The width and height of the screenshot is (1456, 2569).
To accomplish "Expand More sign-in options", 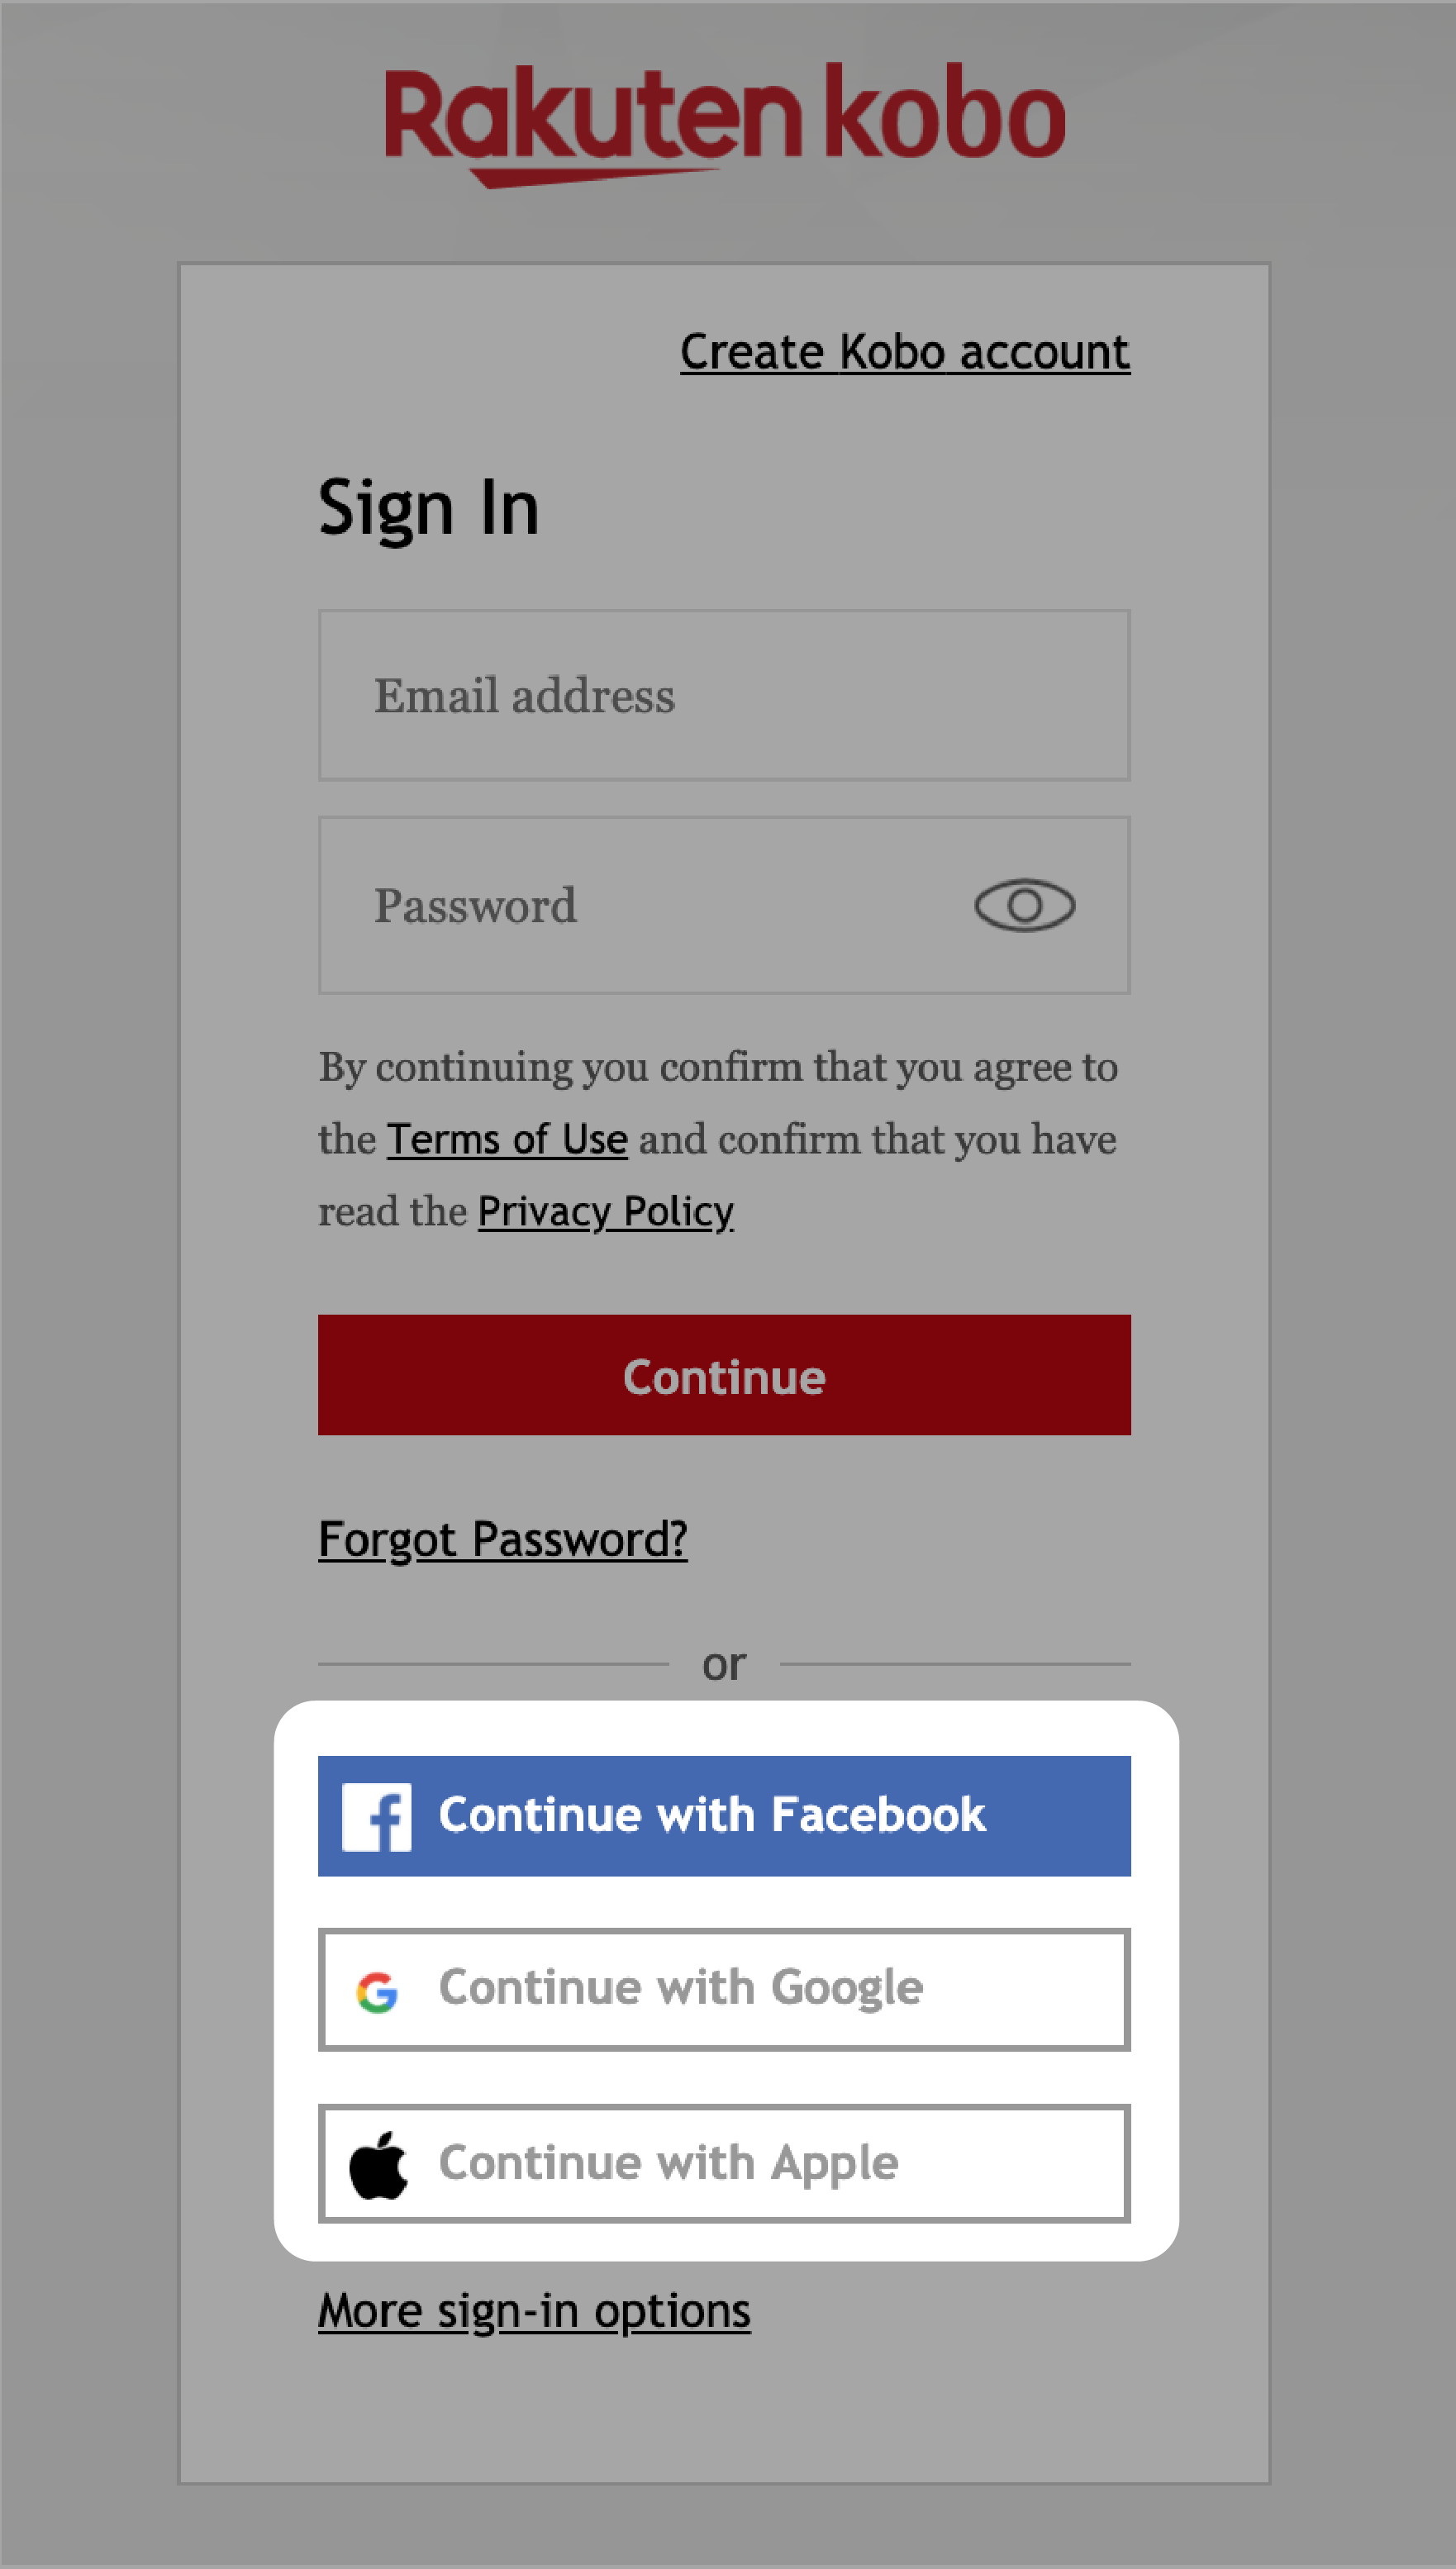I will point(534,2311).
